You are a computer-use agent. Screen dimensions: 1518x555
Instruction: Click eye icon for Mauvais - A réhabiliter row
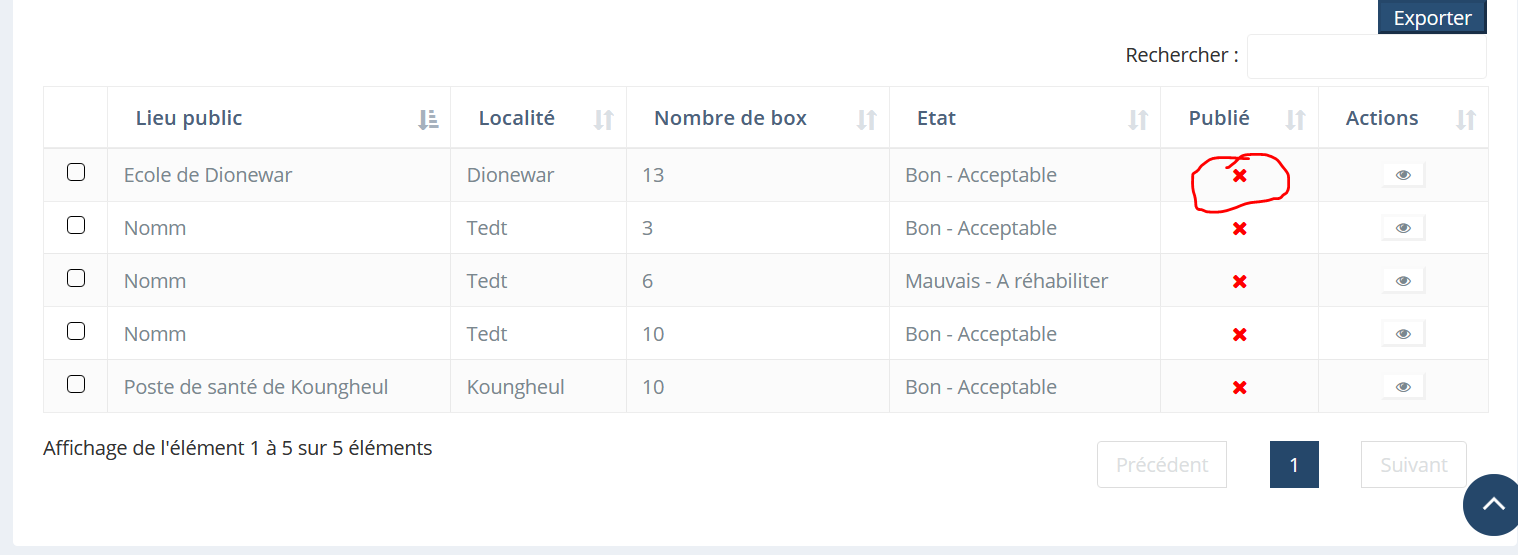1403,281
